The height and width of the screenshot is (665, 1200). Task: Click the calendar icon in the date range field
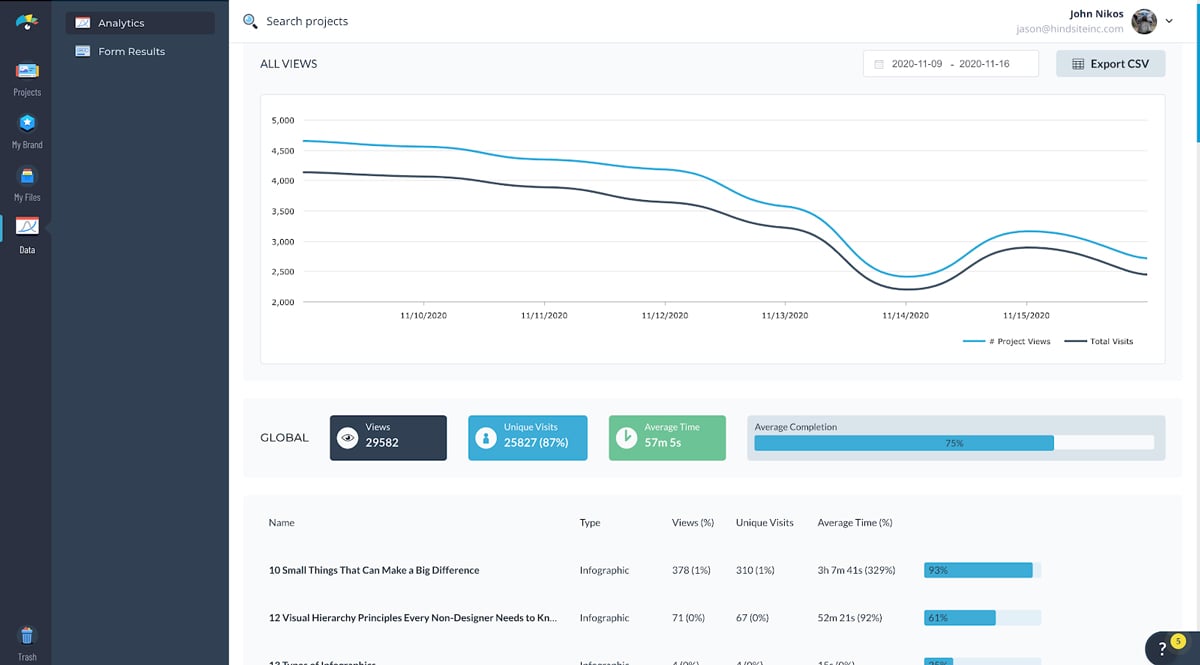878,63
